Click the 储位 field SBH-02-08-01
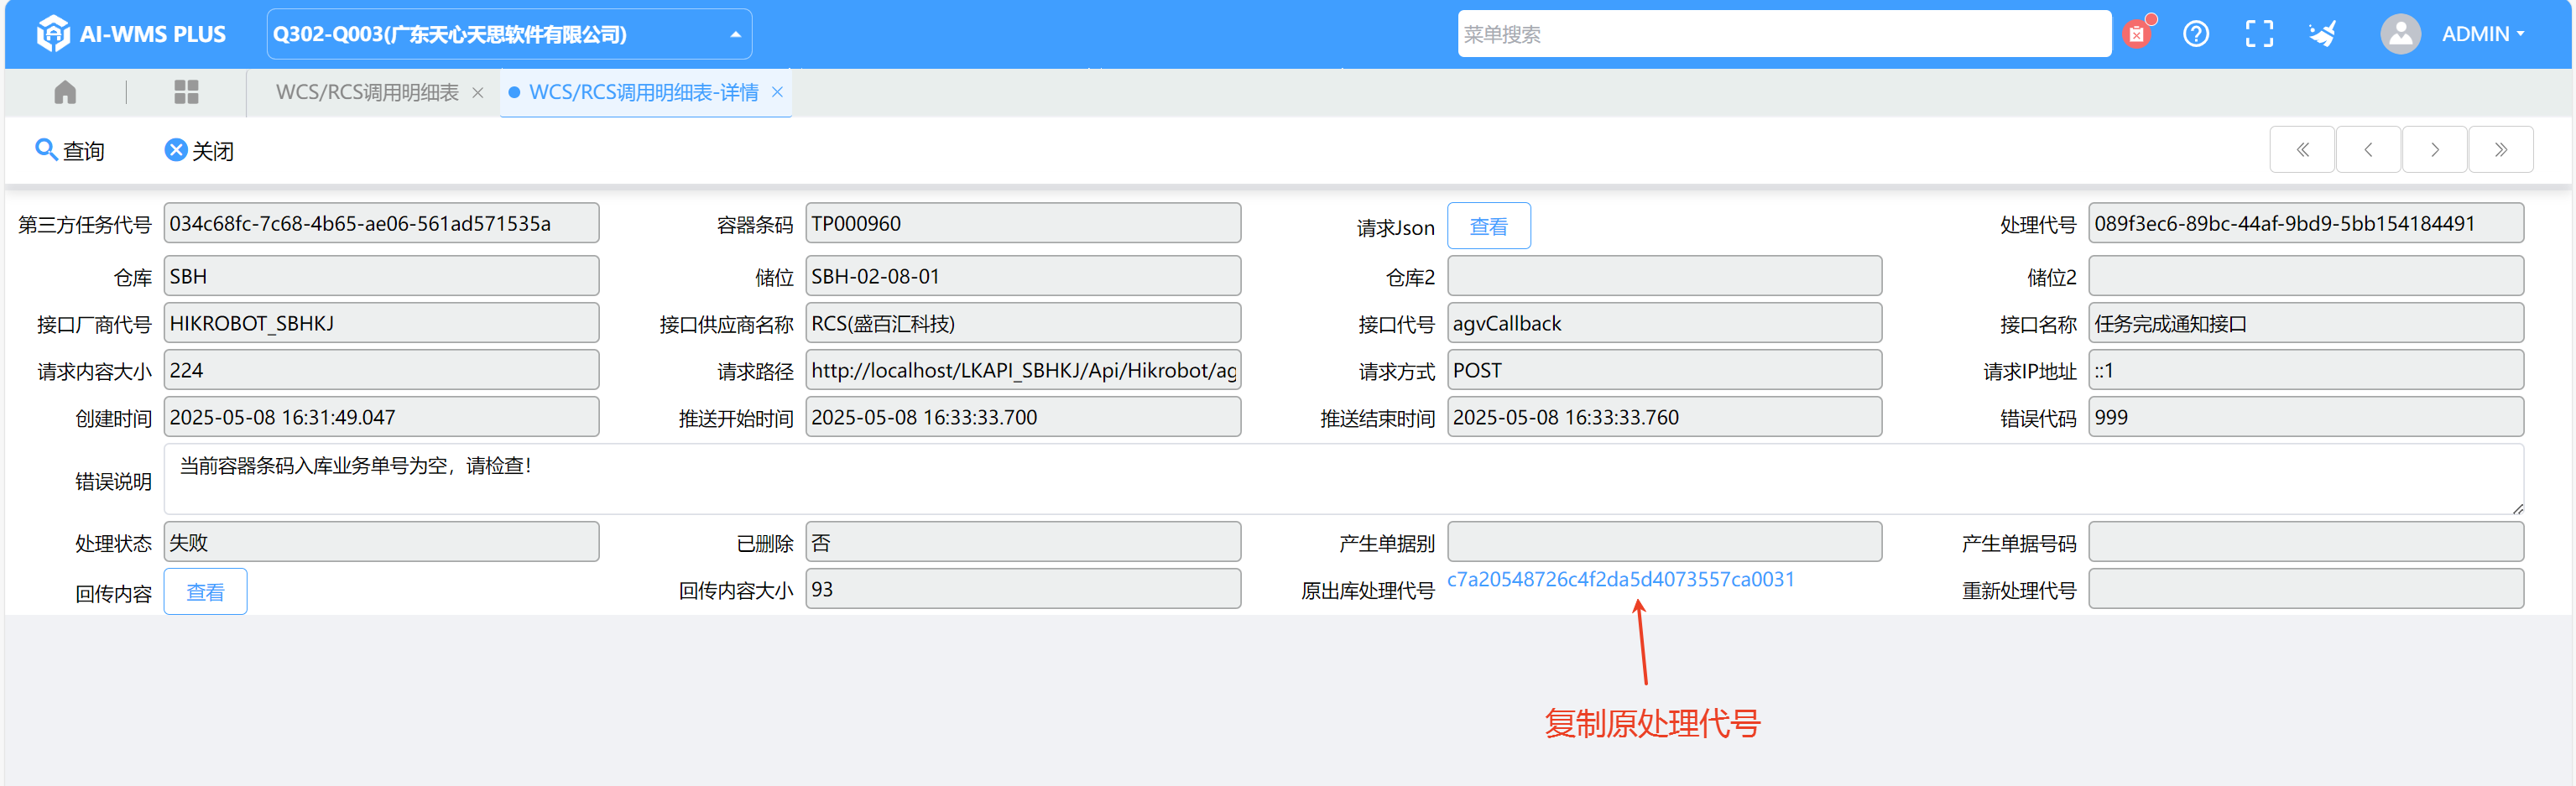 (1023, 276)
